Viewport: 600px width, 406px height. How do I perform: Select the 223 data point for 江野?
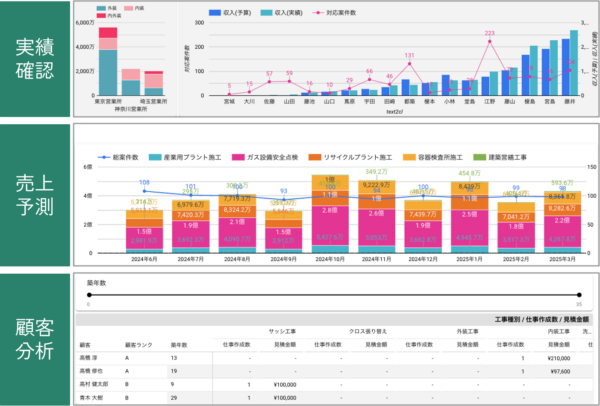tap(489, 40)
